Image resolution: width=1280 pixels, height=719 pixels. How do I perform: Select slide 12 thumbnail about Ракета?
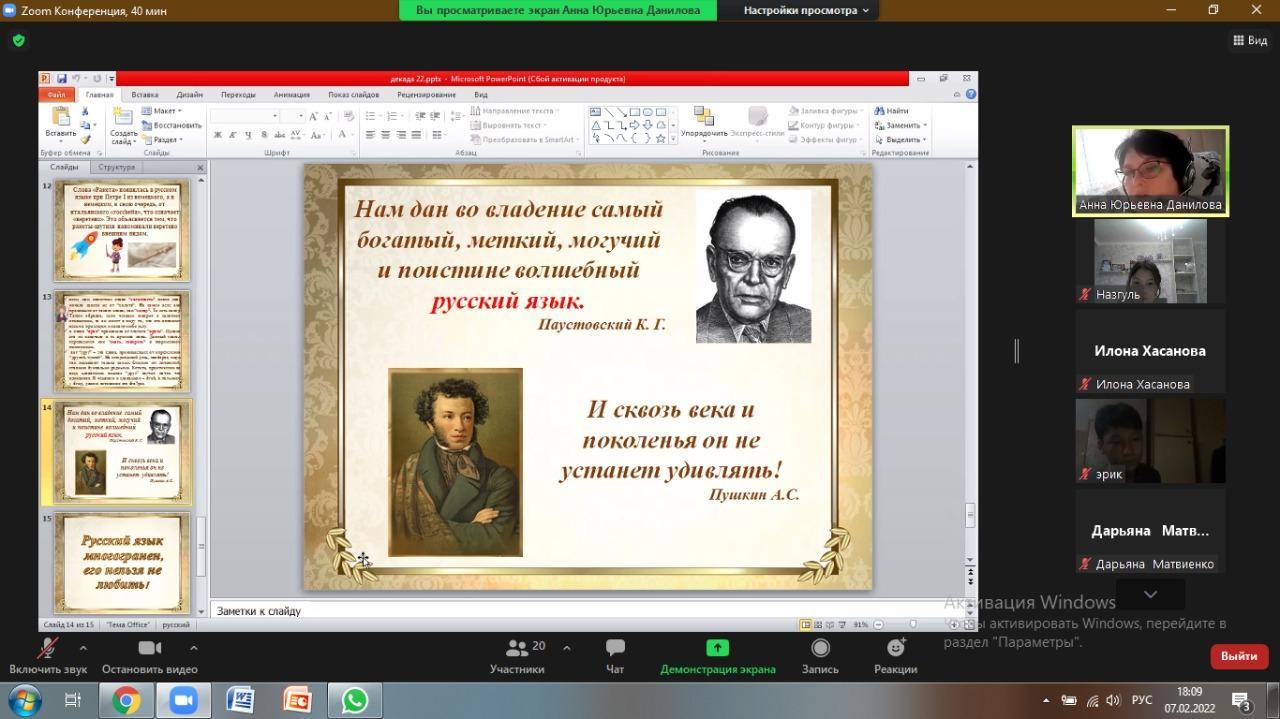[121, 230]
